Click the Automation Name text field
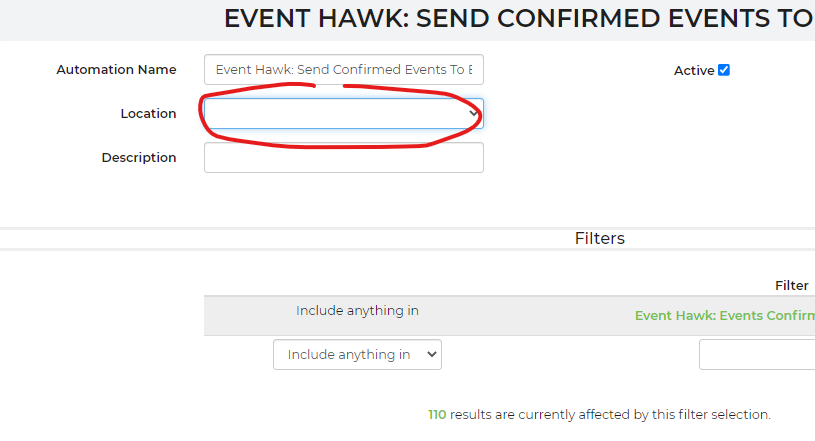Image resolution: width=815 pixels, height=441 pixels. tap(343, 70)
